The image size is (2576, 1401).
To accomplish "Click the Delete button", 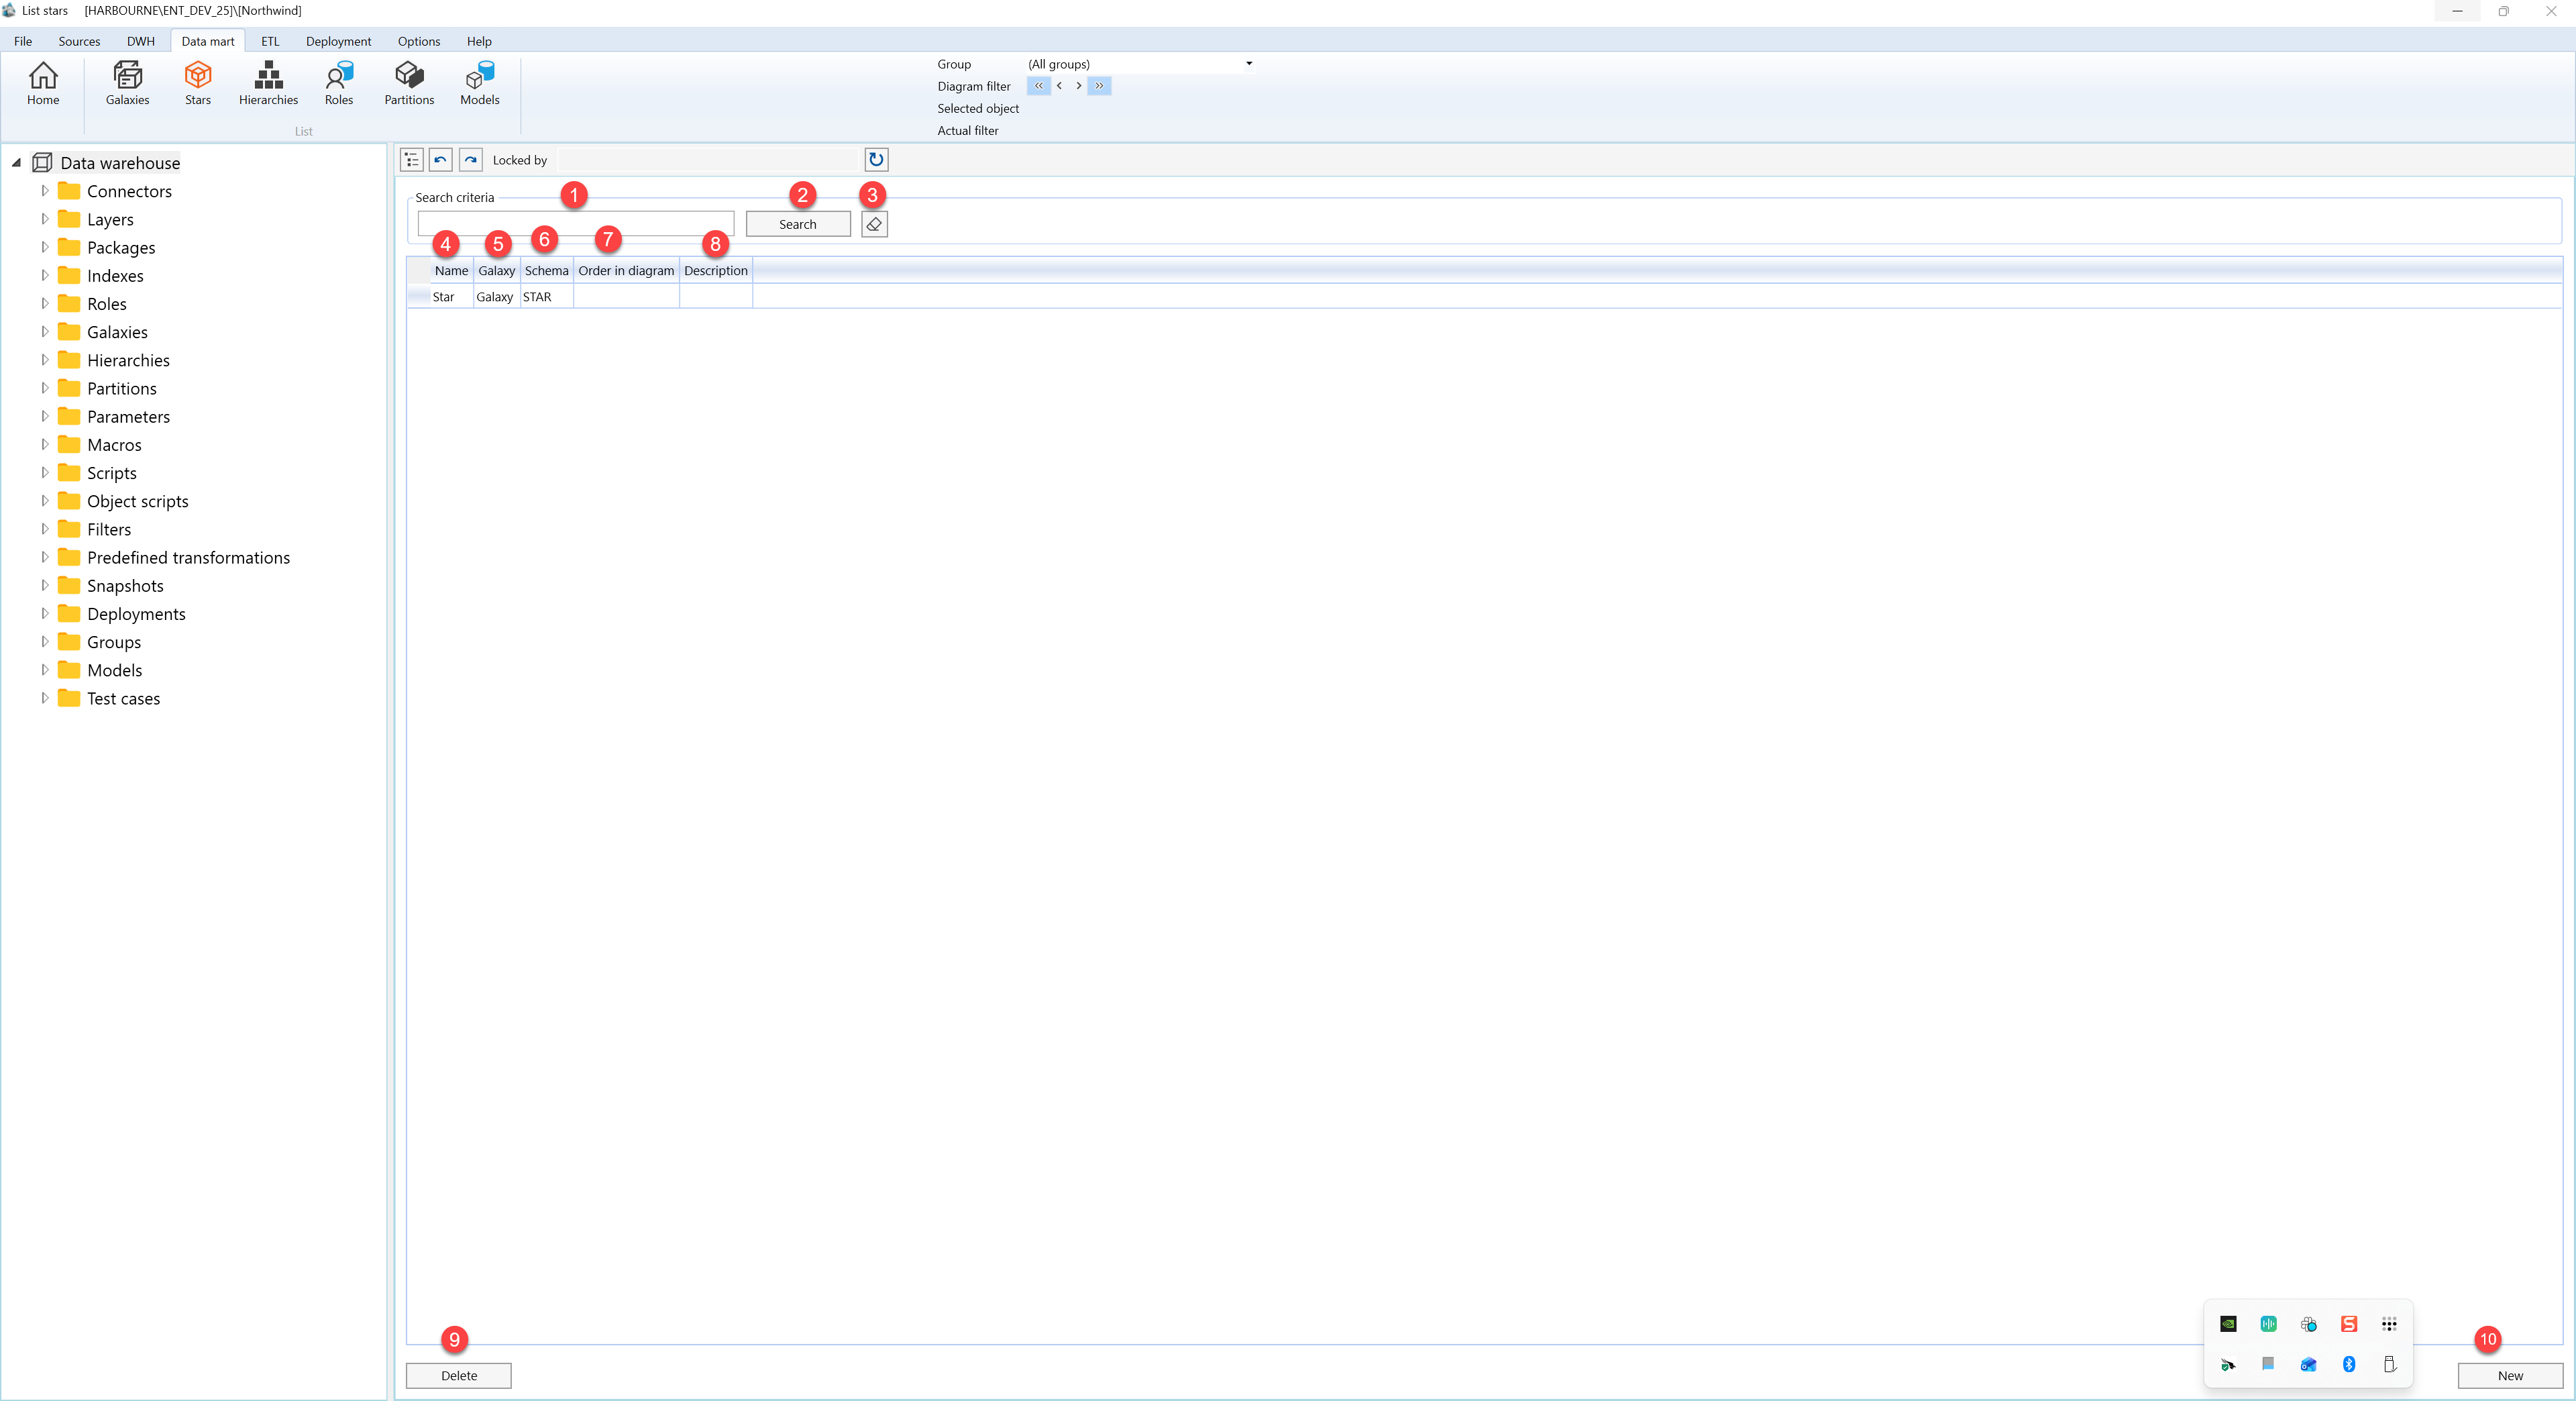I will pyautogui.click(x=459, y=1376).
